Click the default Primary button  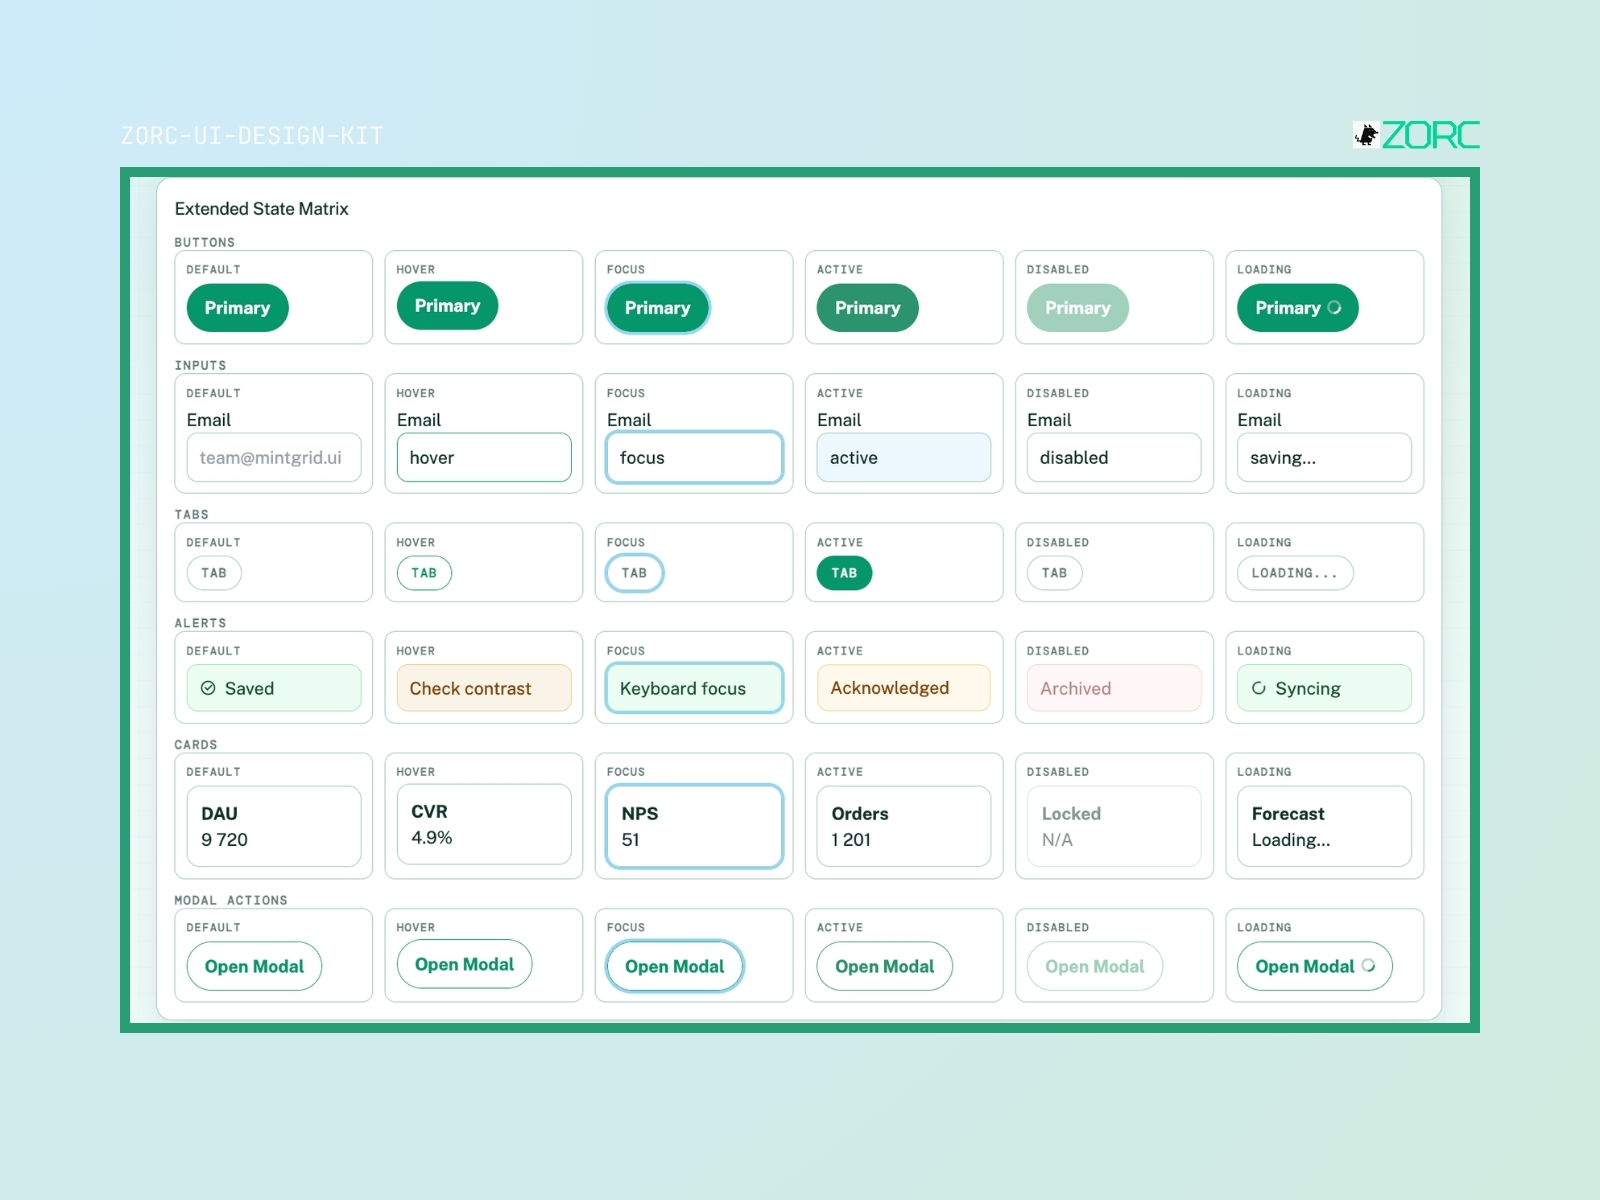point(238,308)
